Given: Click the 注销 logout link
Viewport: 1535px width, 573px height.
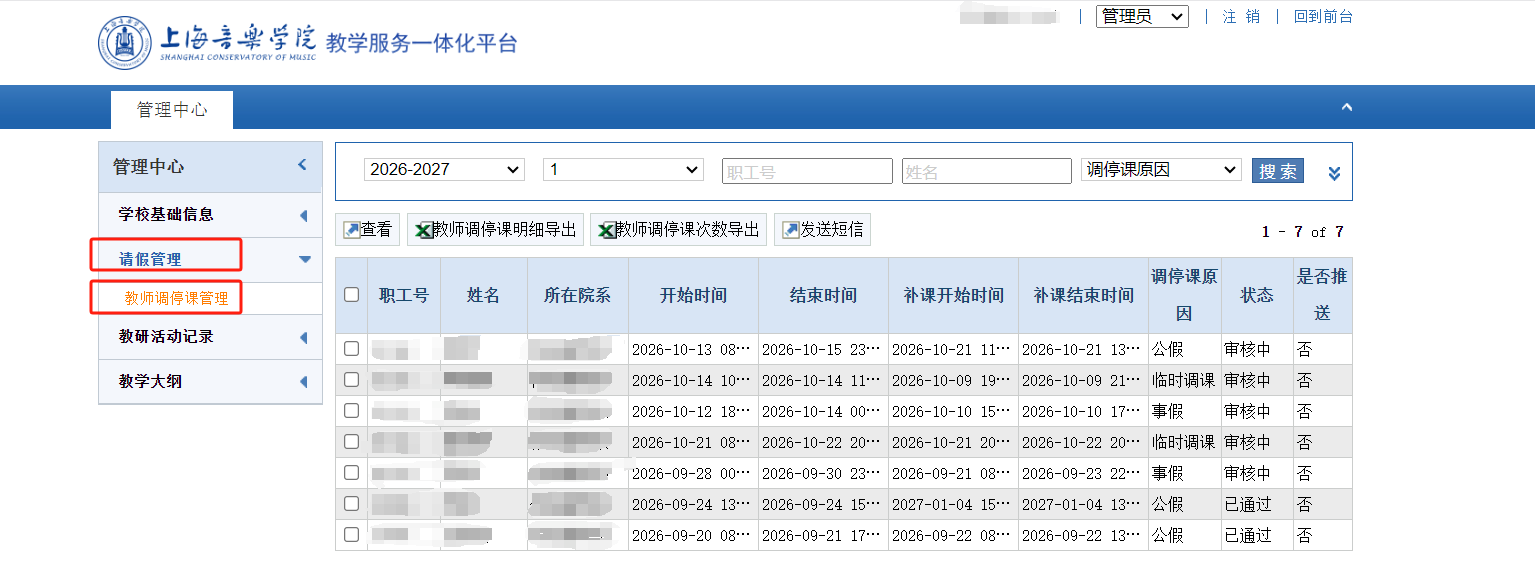Looking at the screenshot, I should point(1241,17).
